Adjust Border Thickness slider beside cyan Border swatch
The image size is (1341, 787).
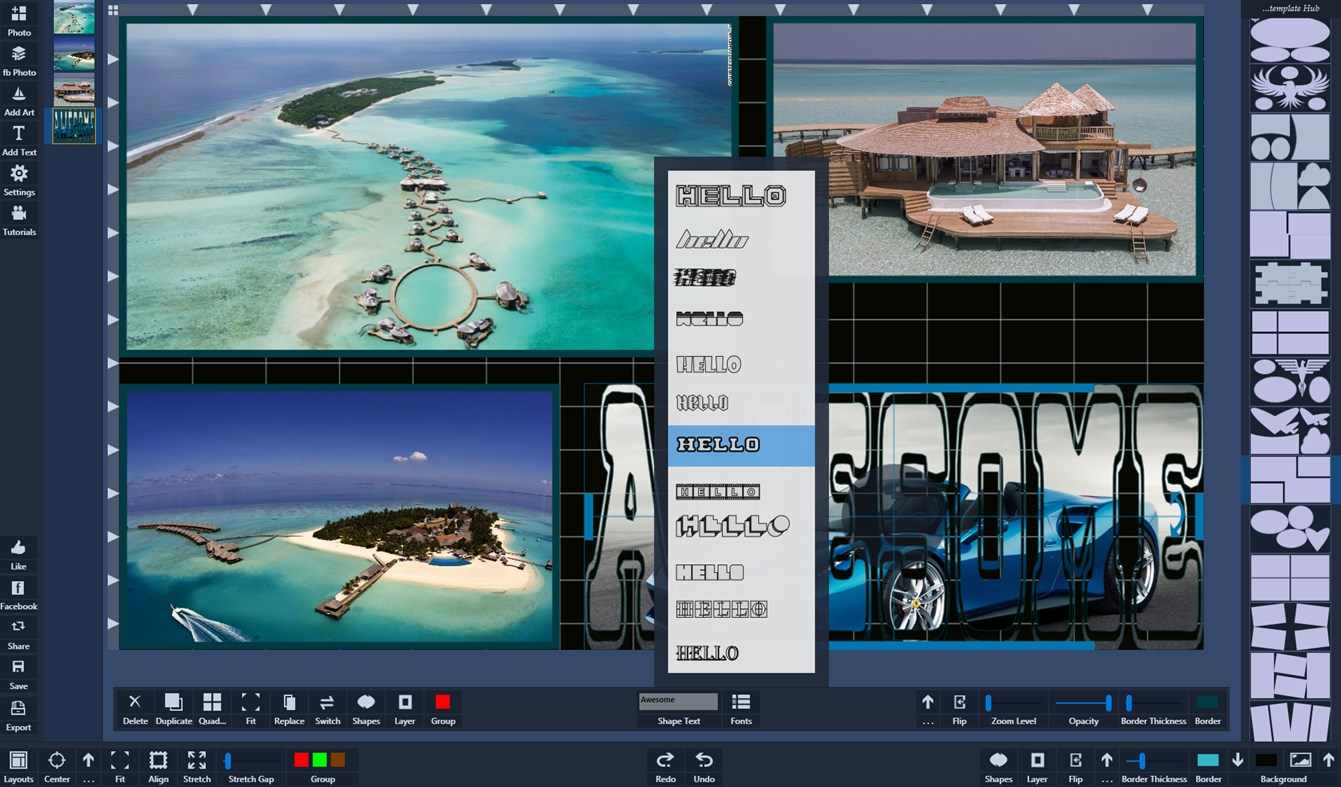click(1154, 761)
